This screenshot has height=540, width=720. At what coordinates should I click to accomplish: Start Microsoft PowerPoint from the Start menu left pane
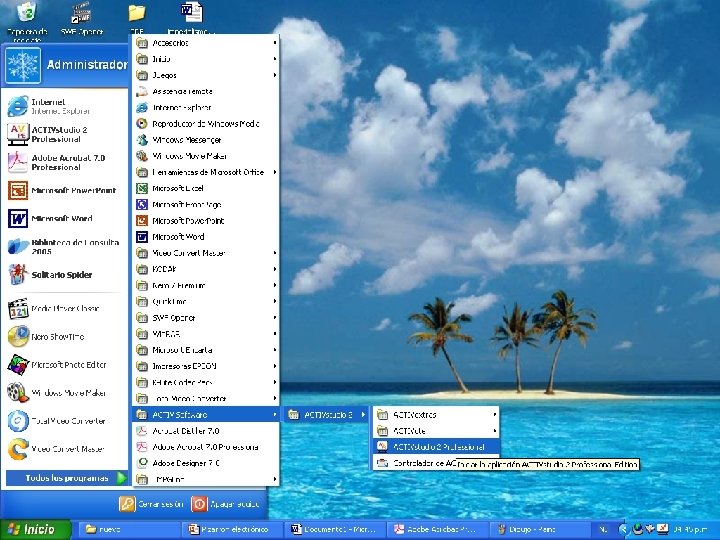(x=65, y=190)
